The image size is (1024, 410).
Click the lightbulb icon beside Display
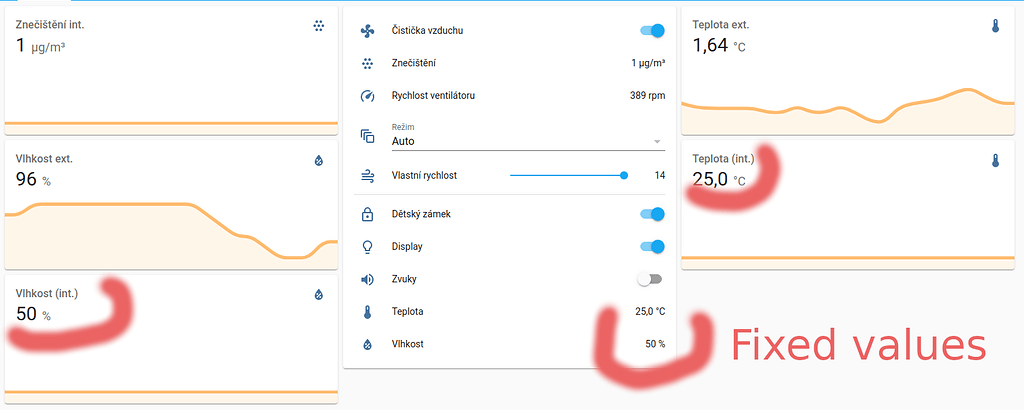coord(367,247)
